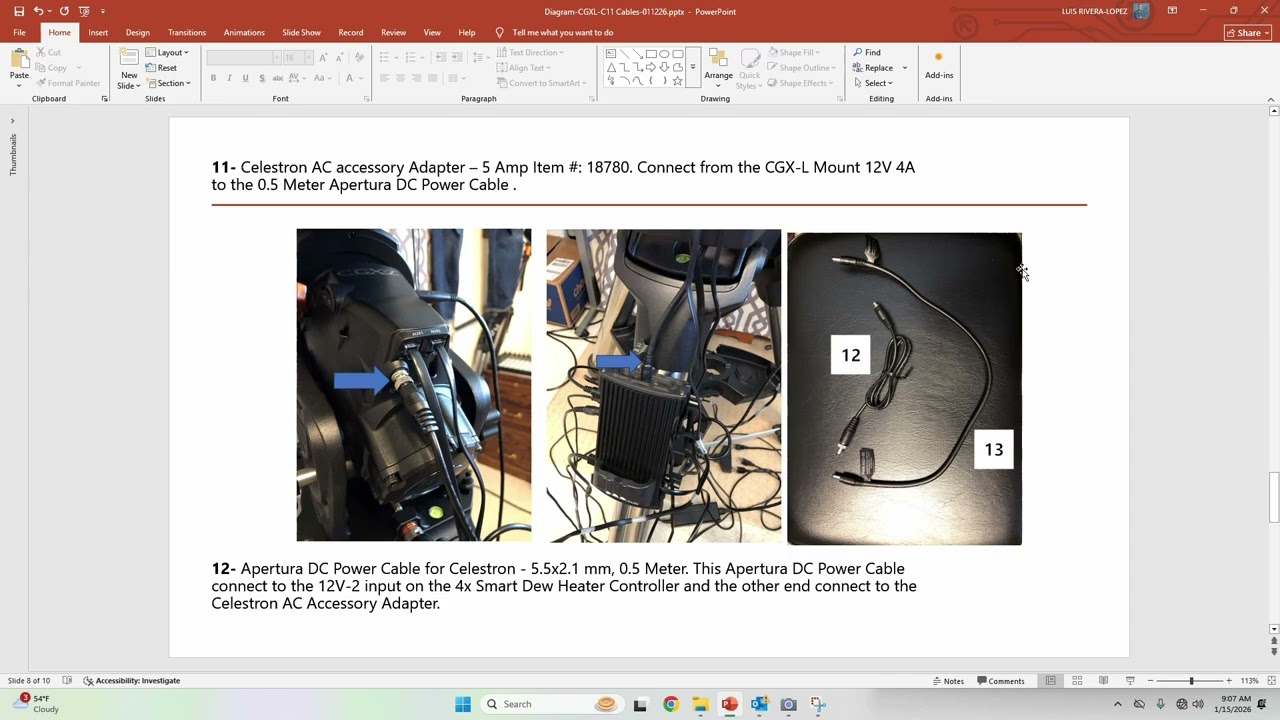Click the Clear All Formatting icon
Screen dimensions: 1280x720
358,57
